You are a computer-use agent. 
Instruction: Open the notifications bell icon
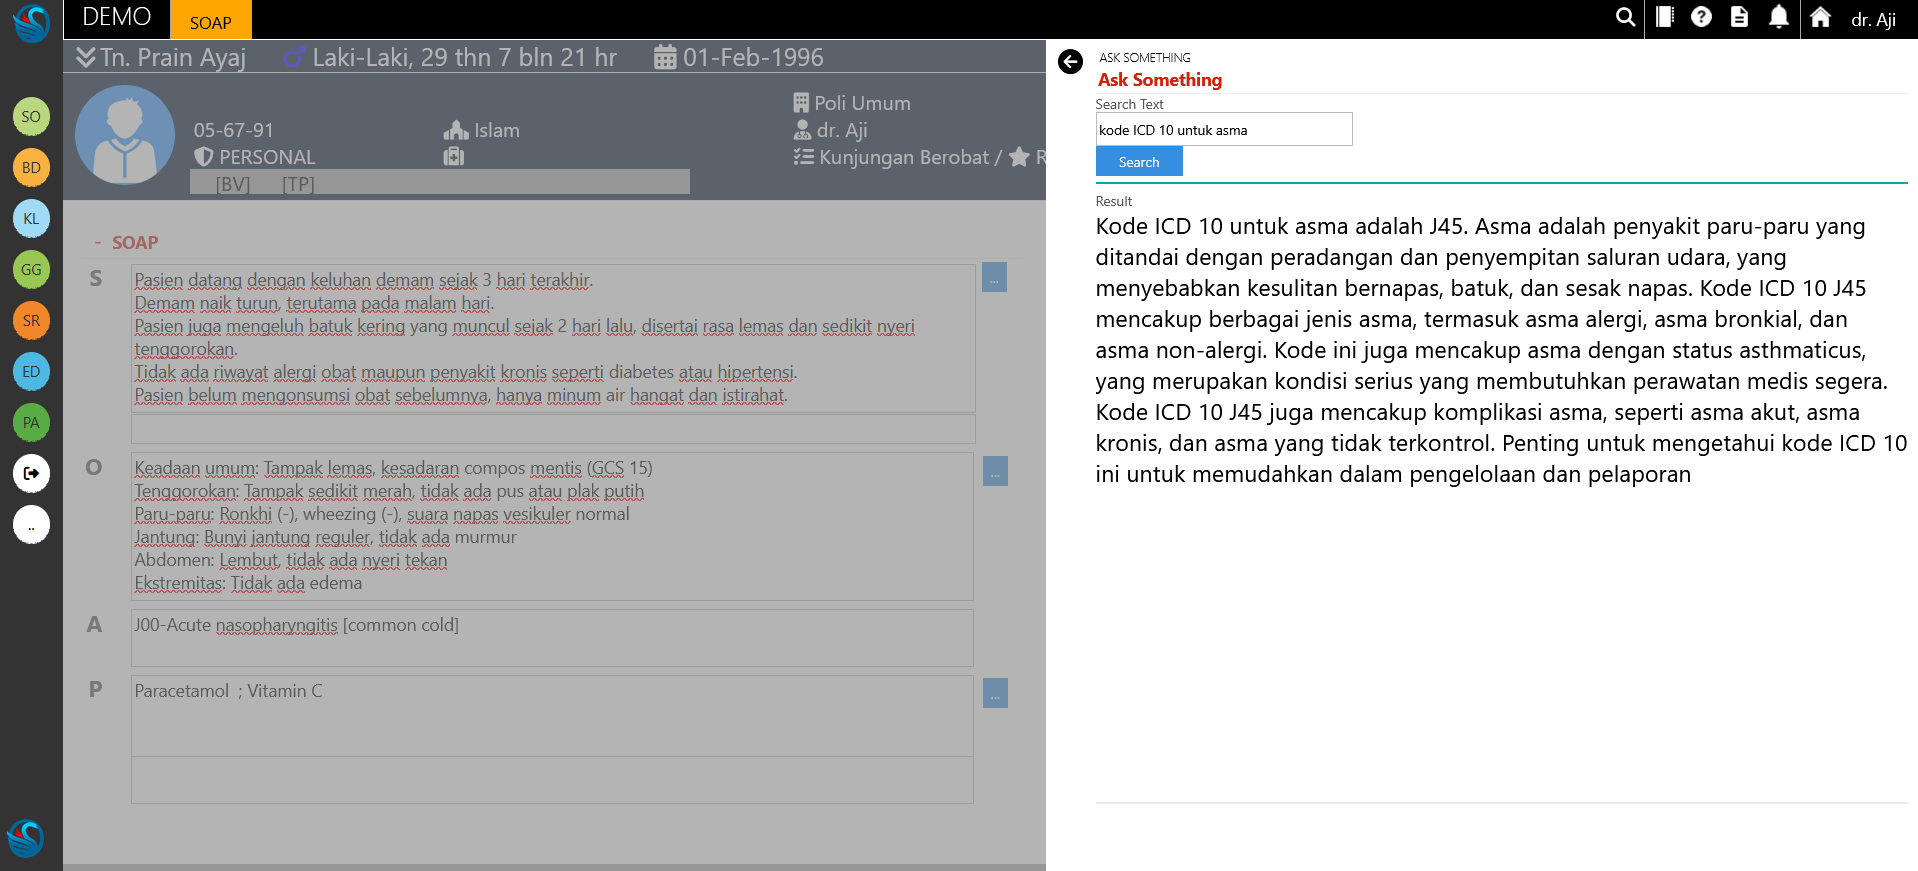click(x=1778, y=17)
